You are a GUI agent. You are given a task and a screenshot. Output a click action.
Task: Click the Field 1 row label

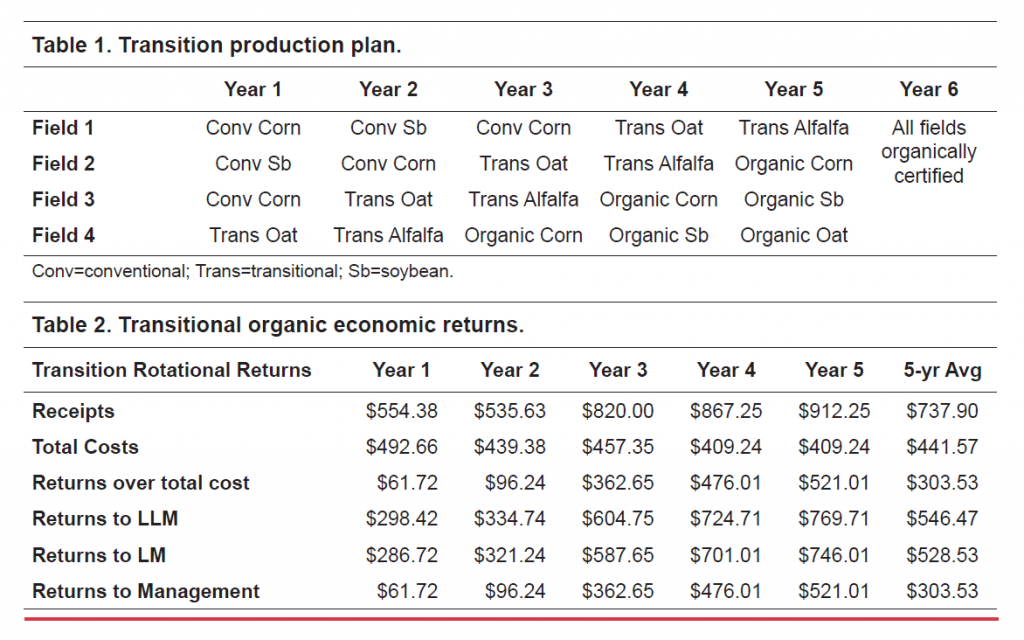(63, 128)
